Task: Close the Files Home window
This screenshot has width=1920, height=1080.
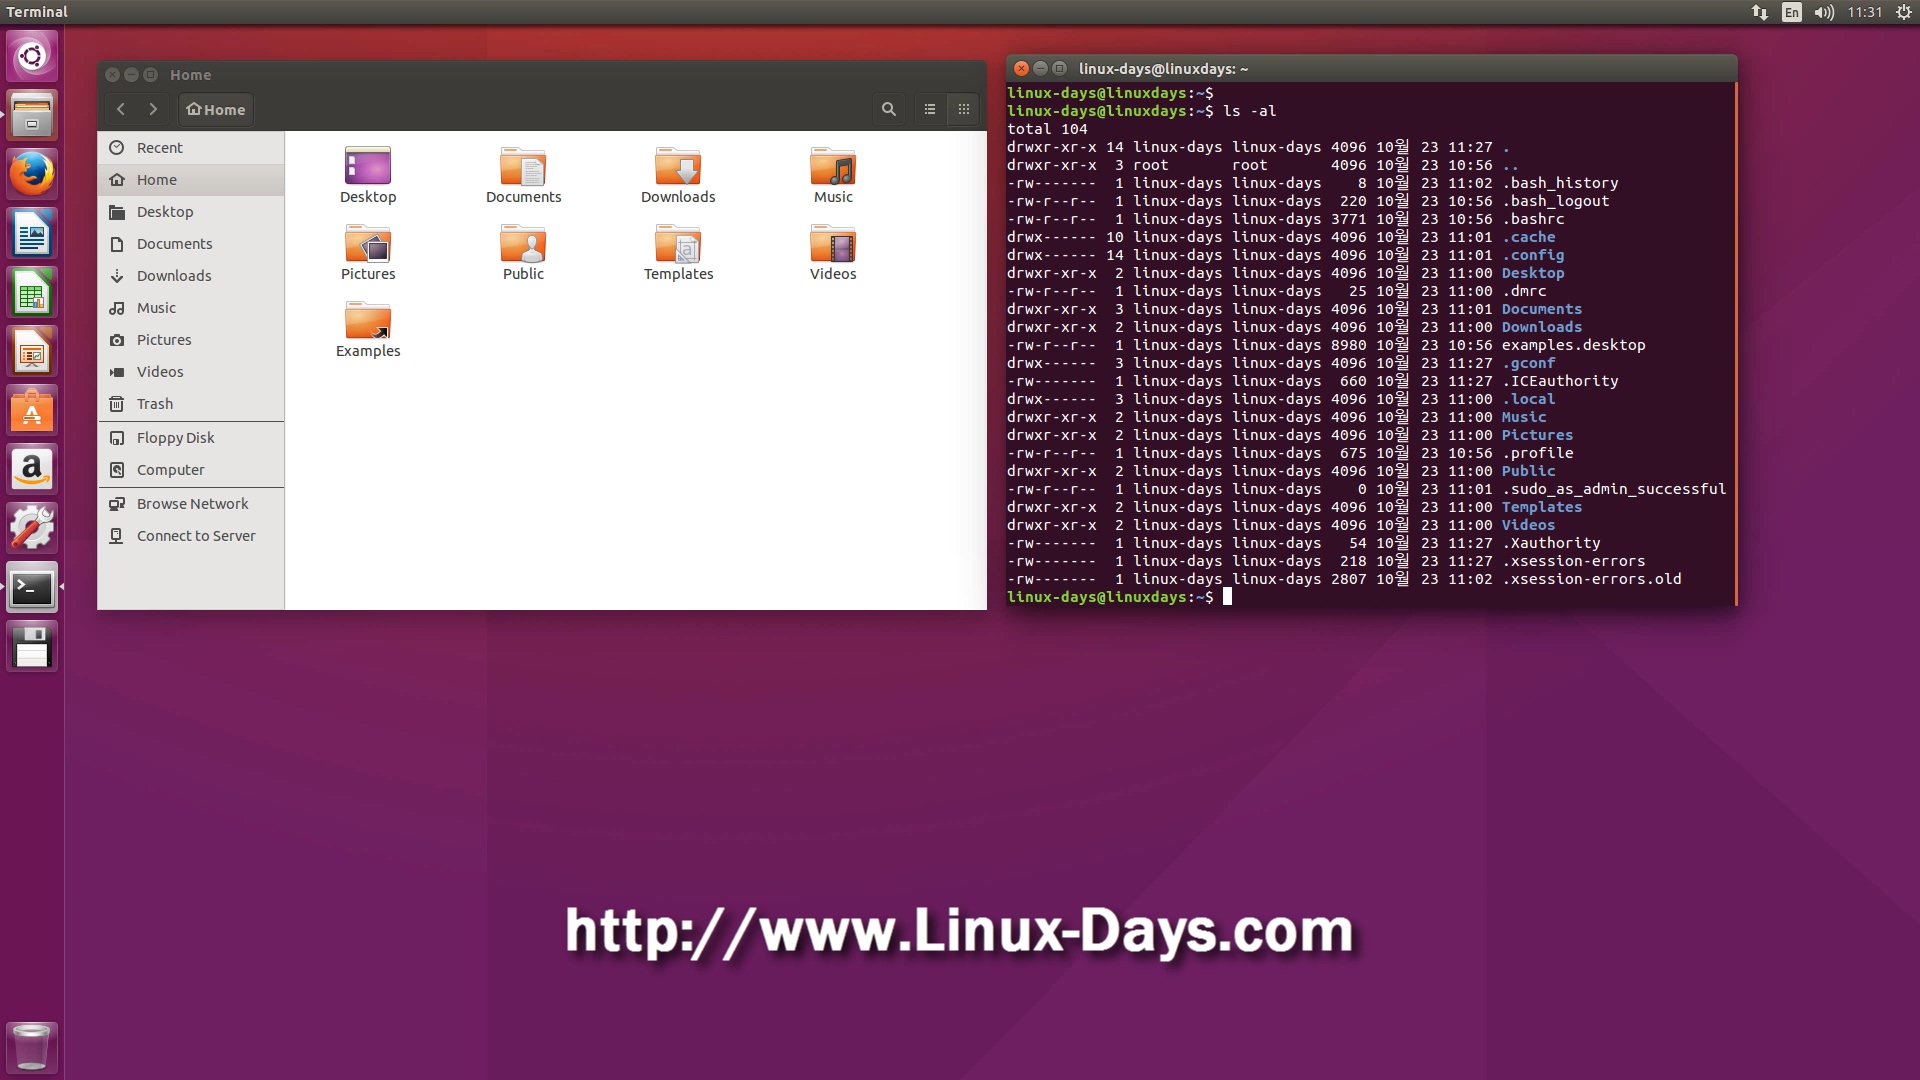Action: pyautogui.click(x=113, y=75)
